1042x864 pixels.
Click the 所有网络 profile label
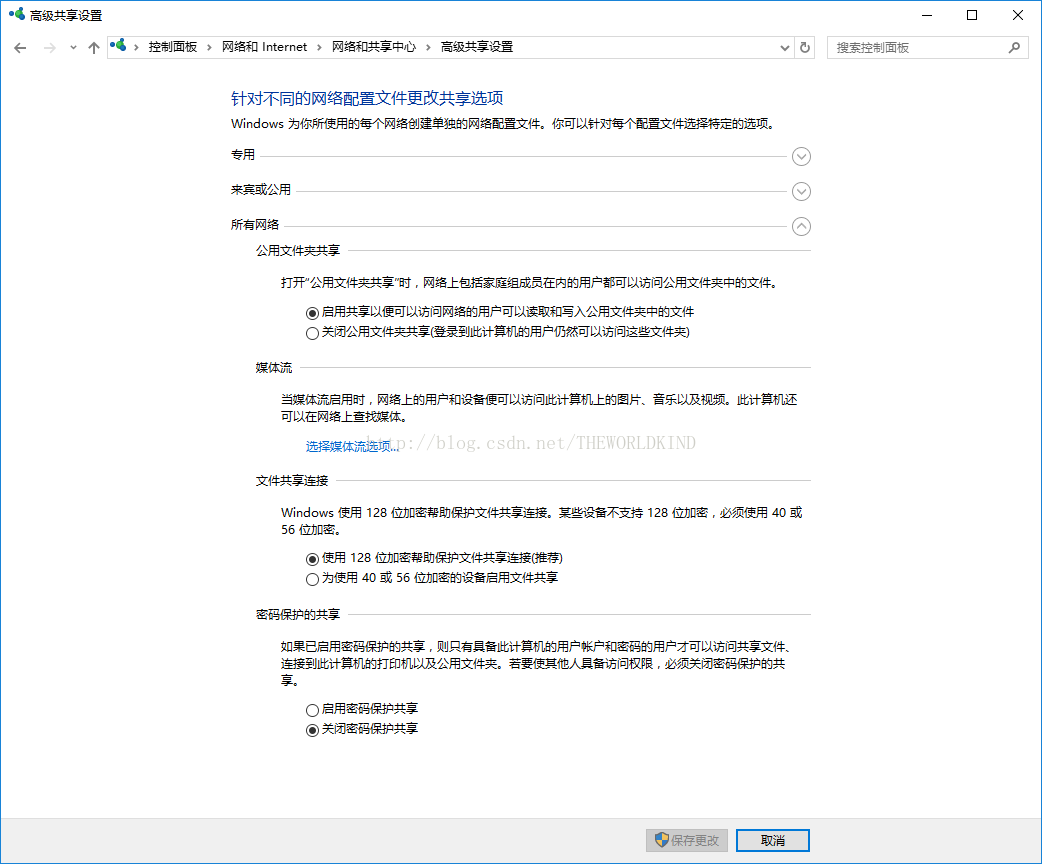[x=255, y=225]
